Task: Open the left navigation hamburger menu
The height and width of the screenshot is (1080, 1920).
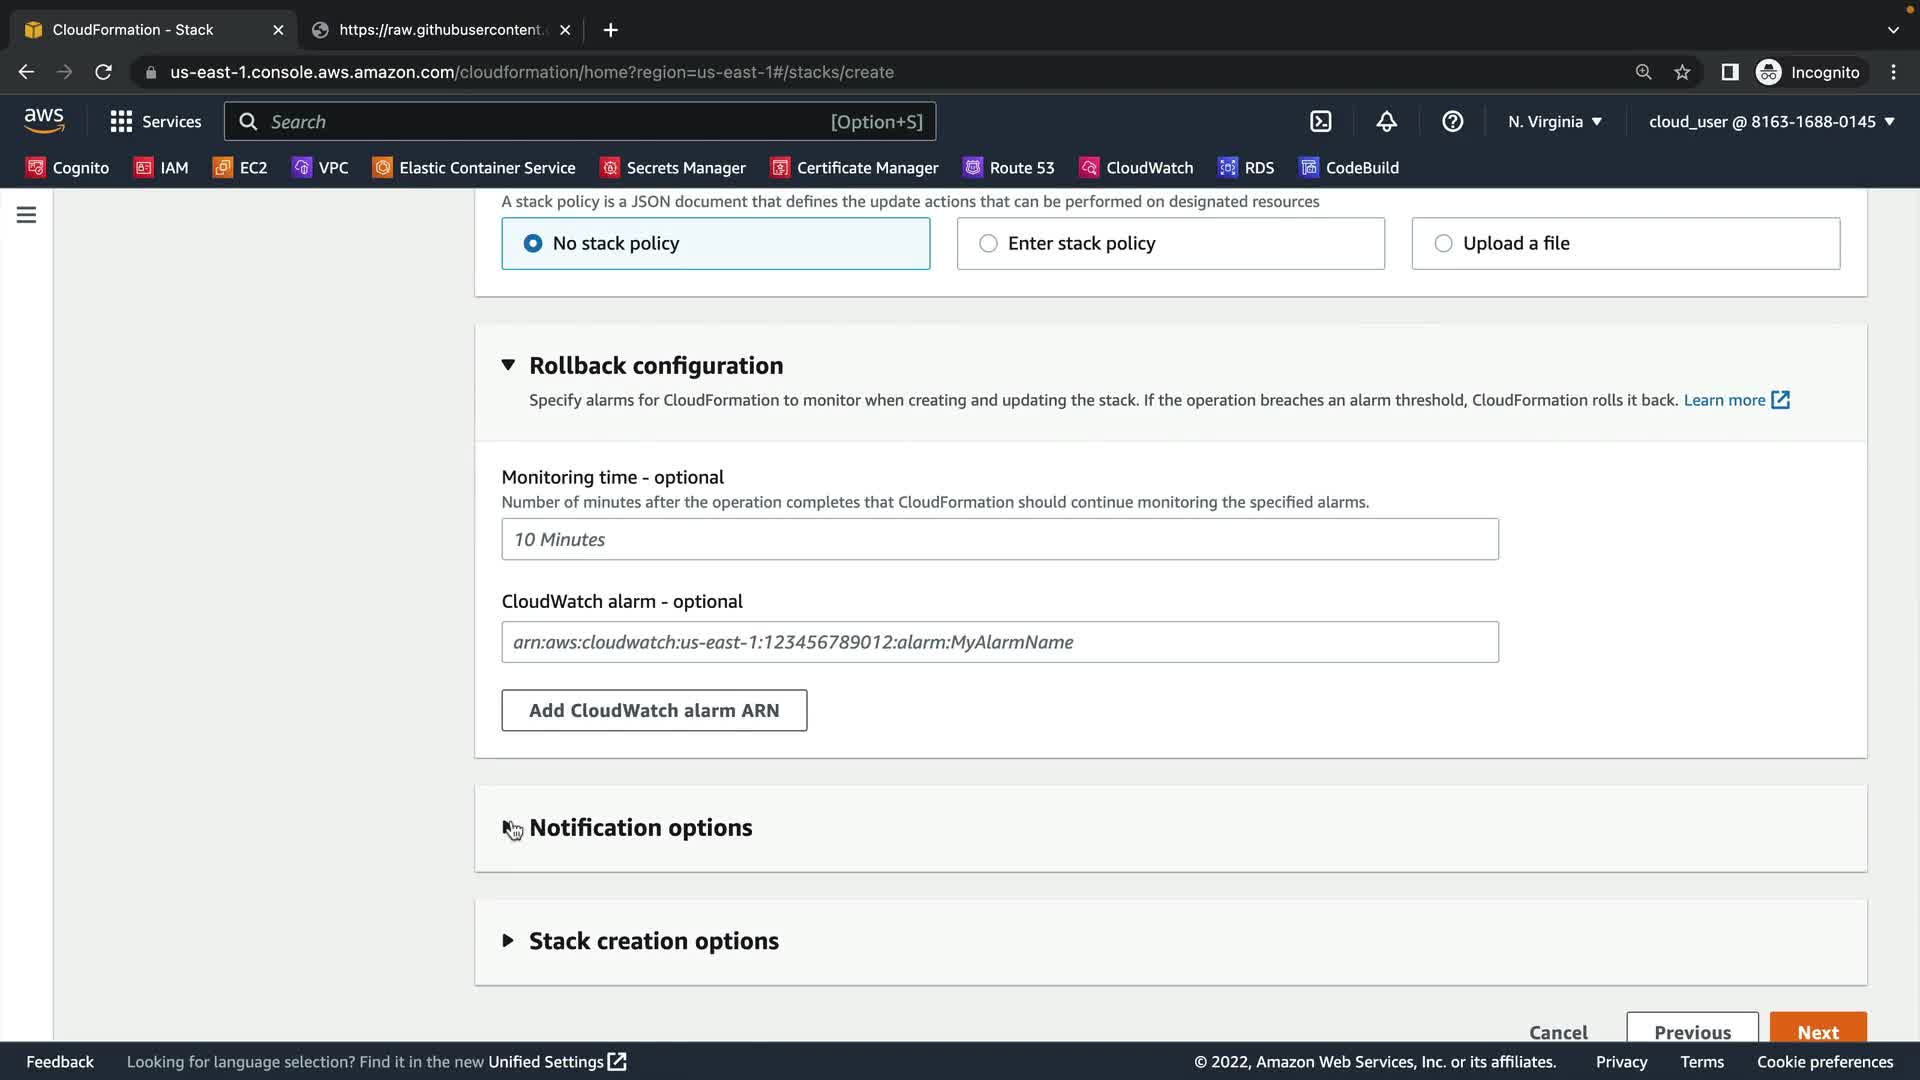Action: [27, 215]
